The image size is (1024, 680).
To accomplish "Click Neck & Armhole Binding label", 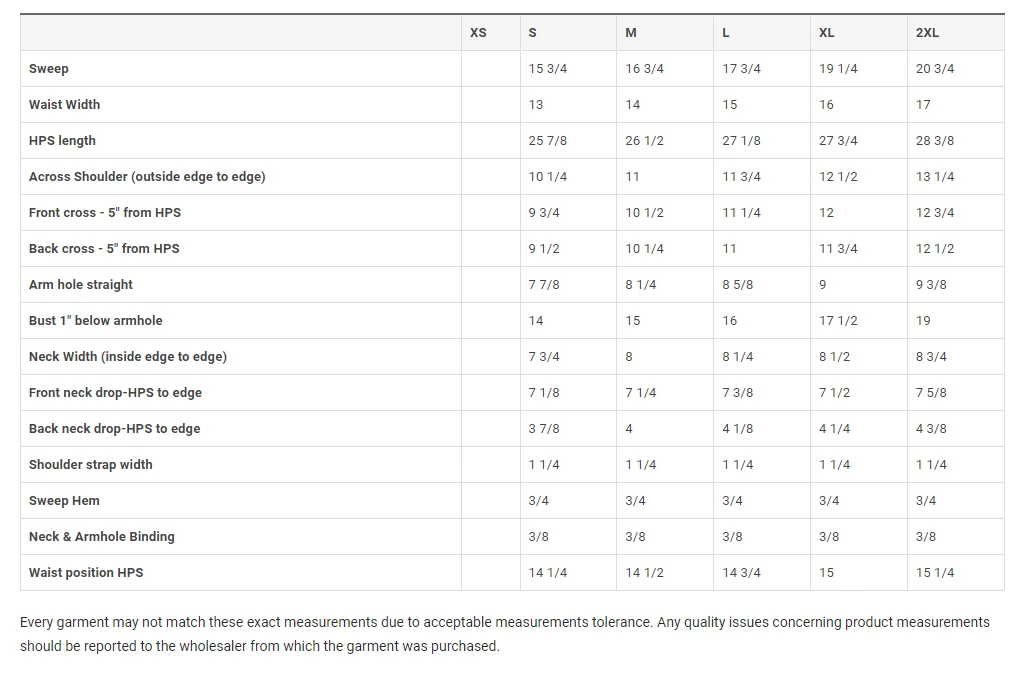I will [x=102, y=537].
